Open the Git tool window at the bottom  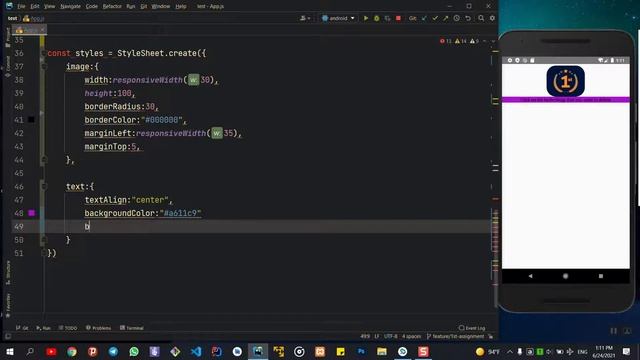[22, 328]
